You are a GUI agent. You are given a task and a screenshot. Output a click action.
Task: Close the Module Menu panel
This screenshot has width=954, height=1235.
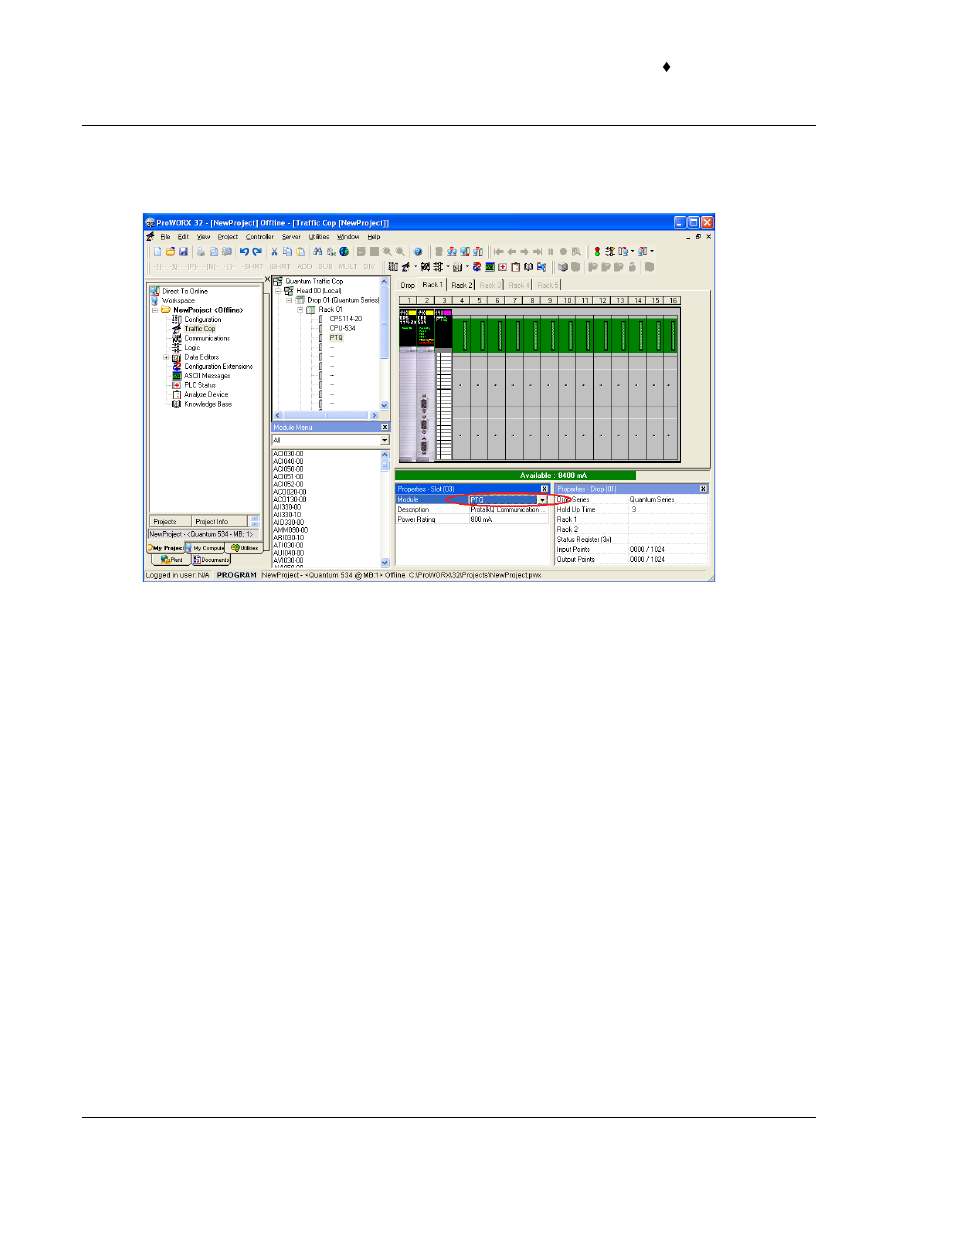click(x=385, y=427)
